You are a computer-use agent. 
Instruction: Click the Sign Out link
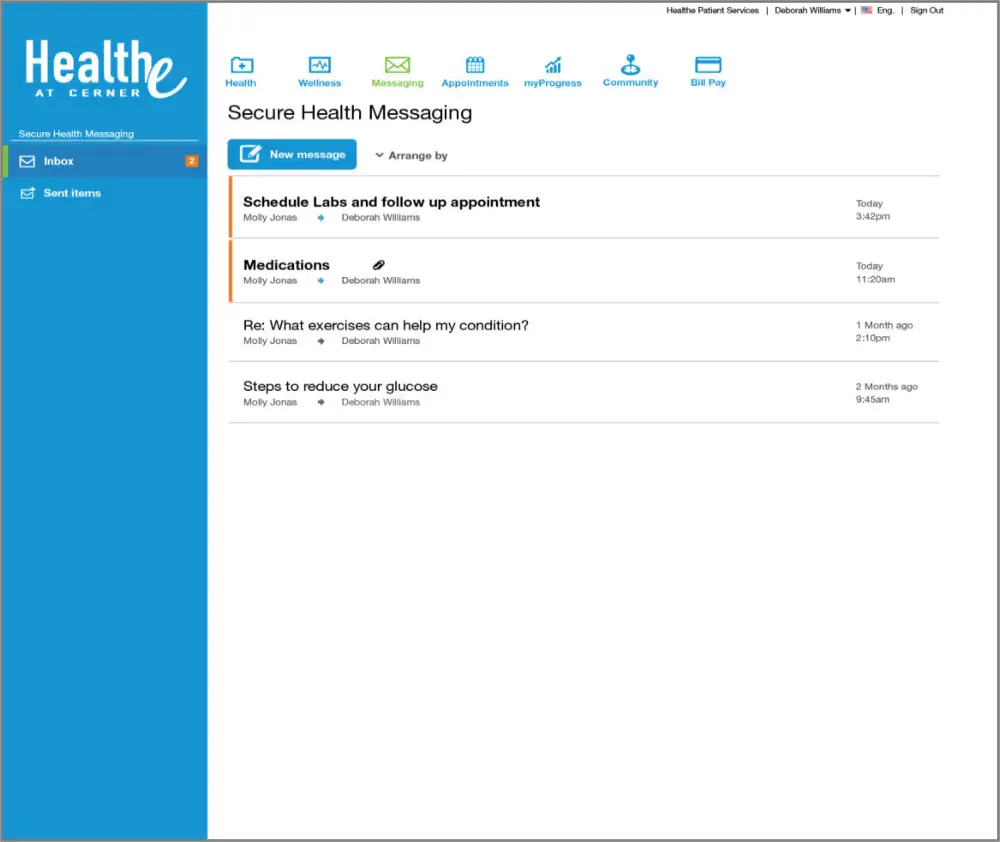926,11
